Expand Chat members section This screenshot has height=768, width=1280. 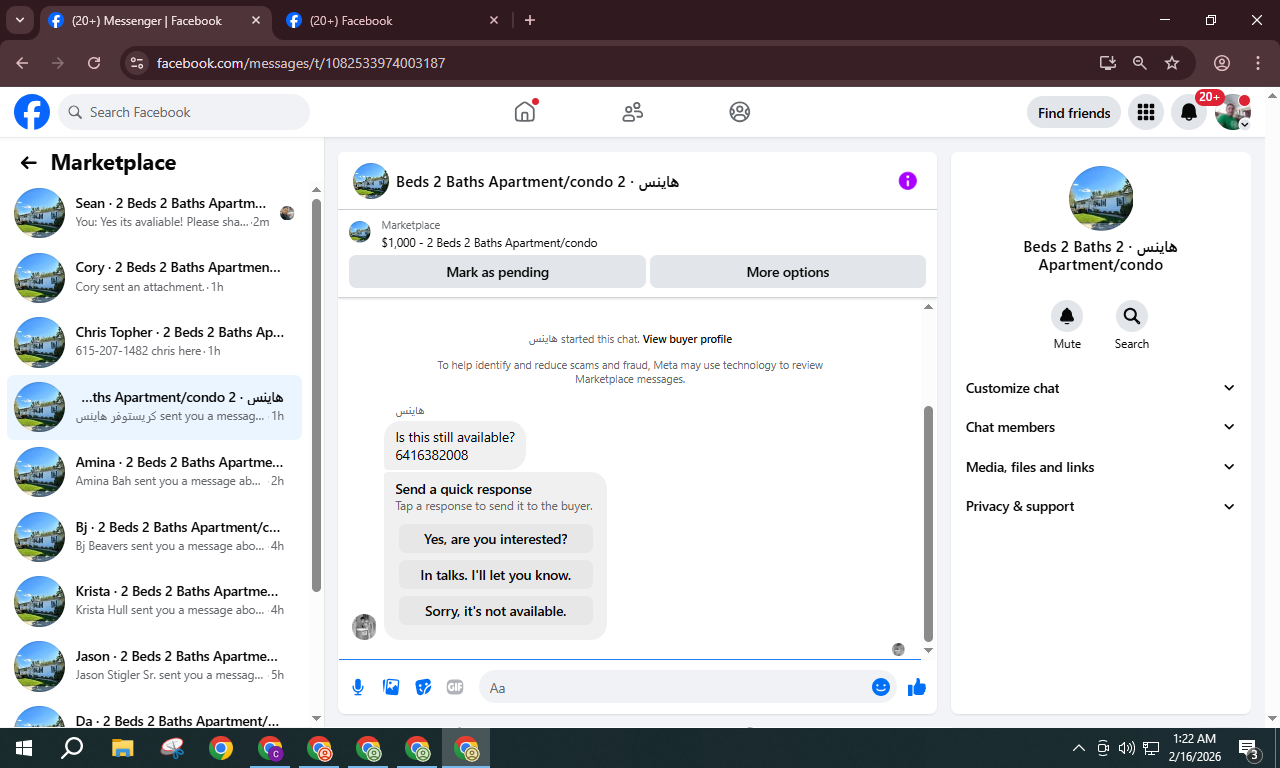pos(1100,427)
